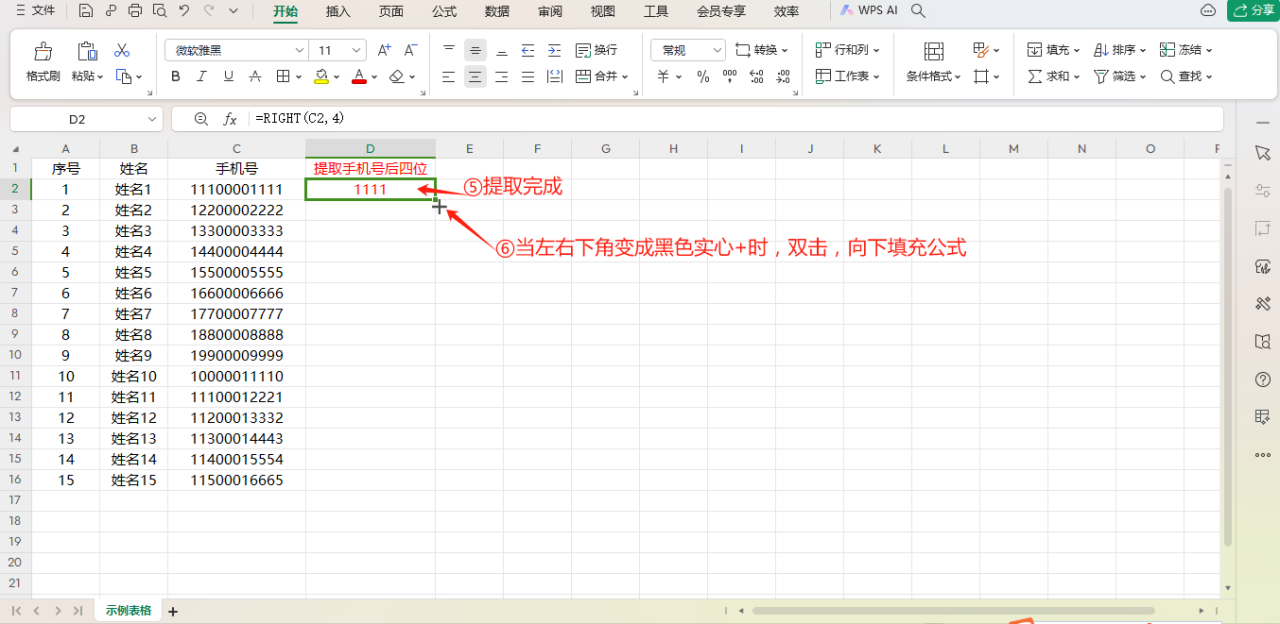This screenshot has height=624, width=1280.
Task: Open the 查找 find menu
Action: pyautogui.click(x=1186, y=76)
